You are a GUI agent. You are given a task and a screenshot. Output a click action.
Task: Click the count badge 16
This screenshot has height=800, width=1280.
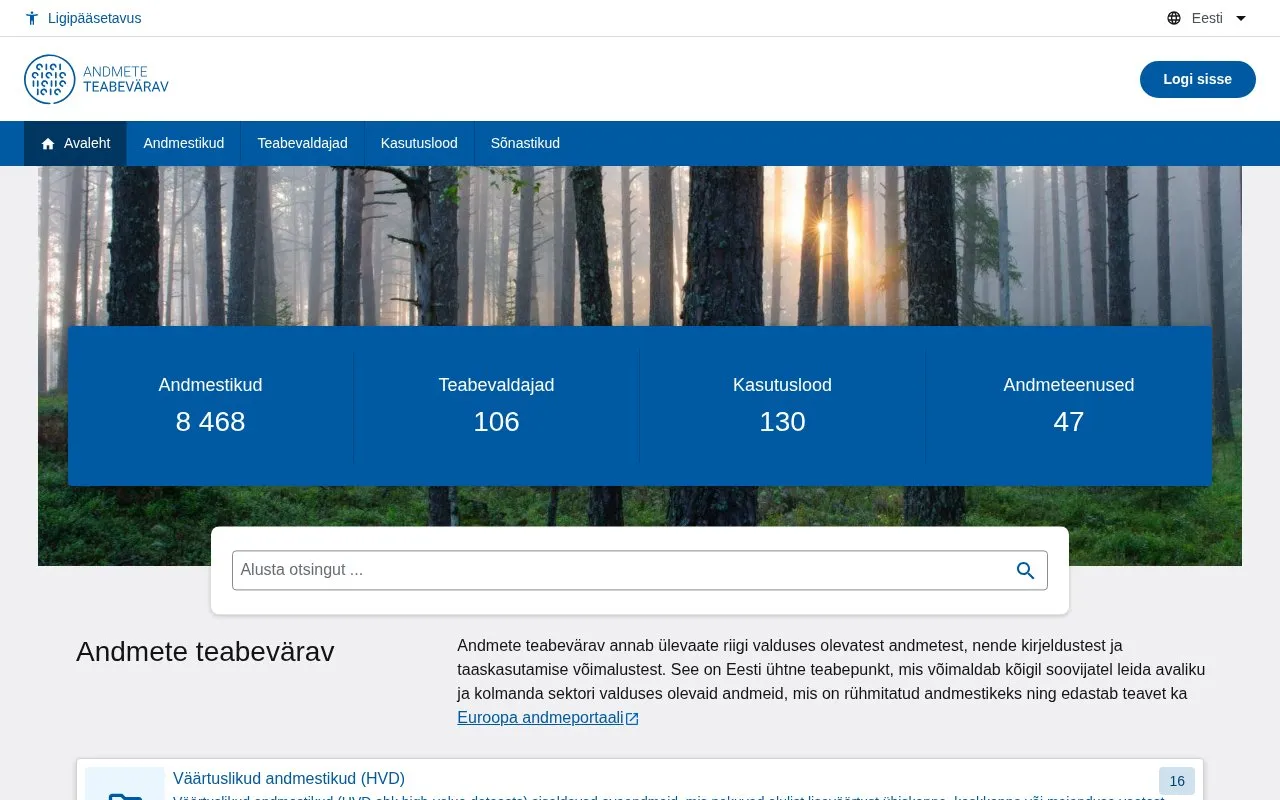coord(1177,781)
